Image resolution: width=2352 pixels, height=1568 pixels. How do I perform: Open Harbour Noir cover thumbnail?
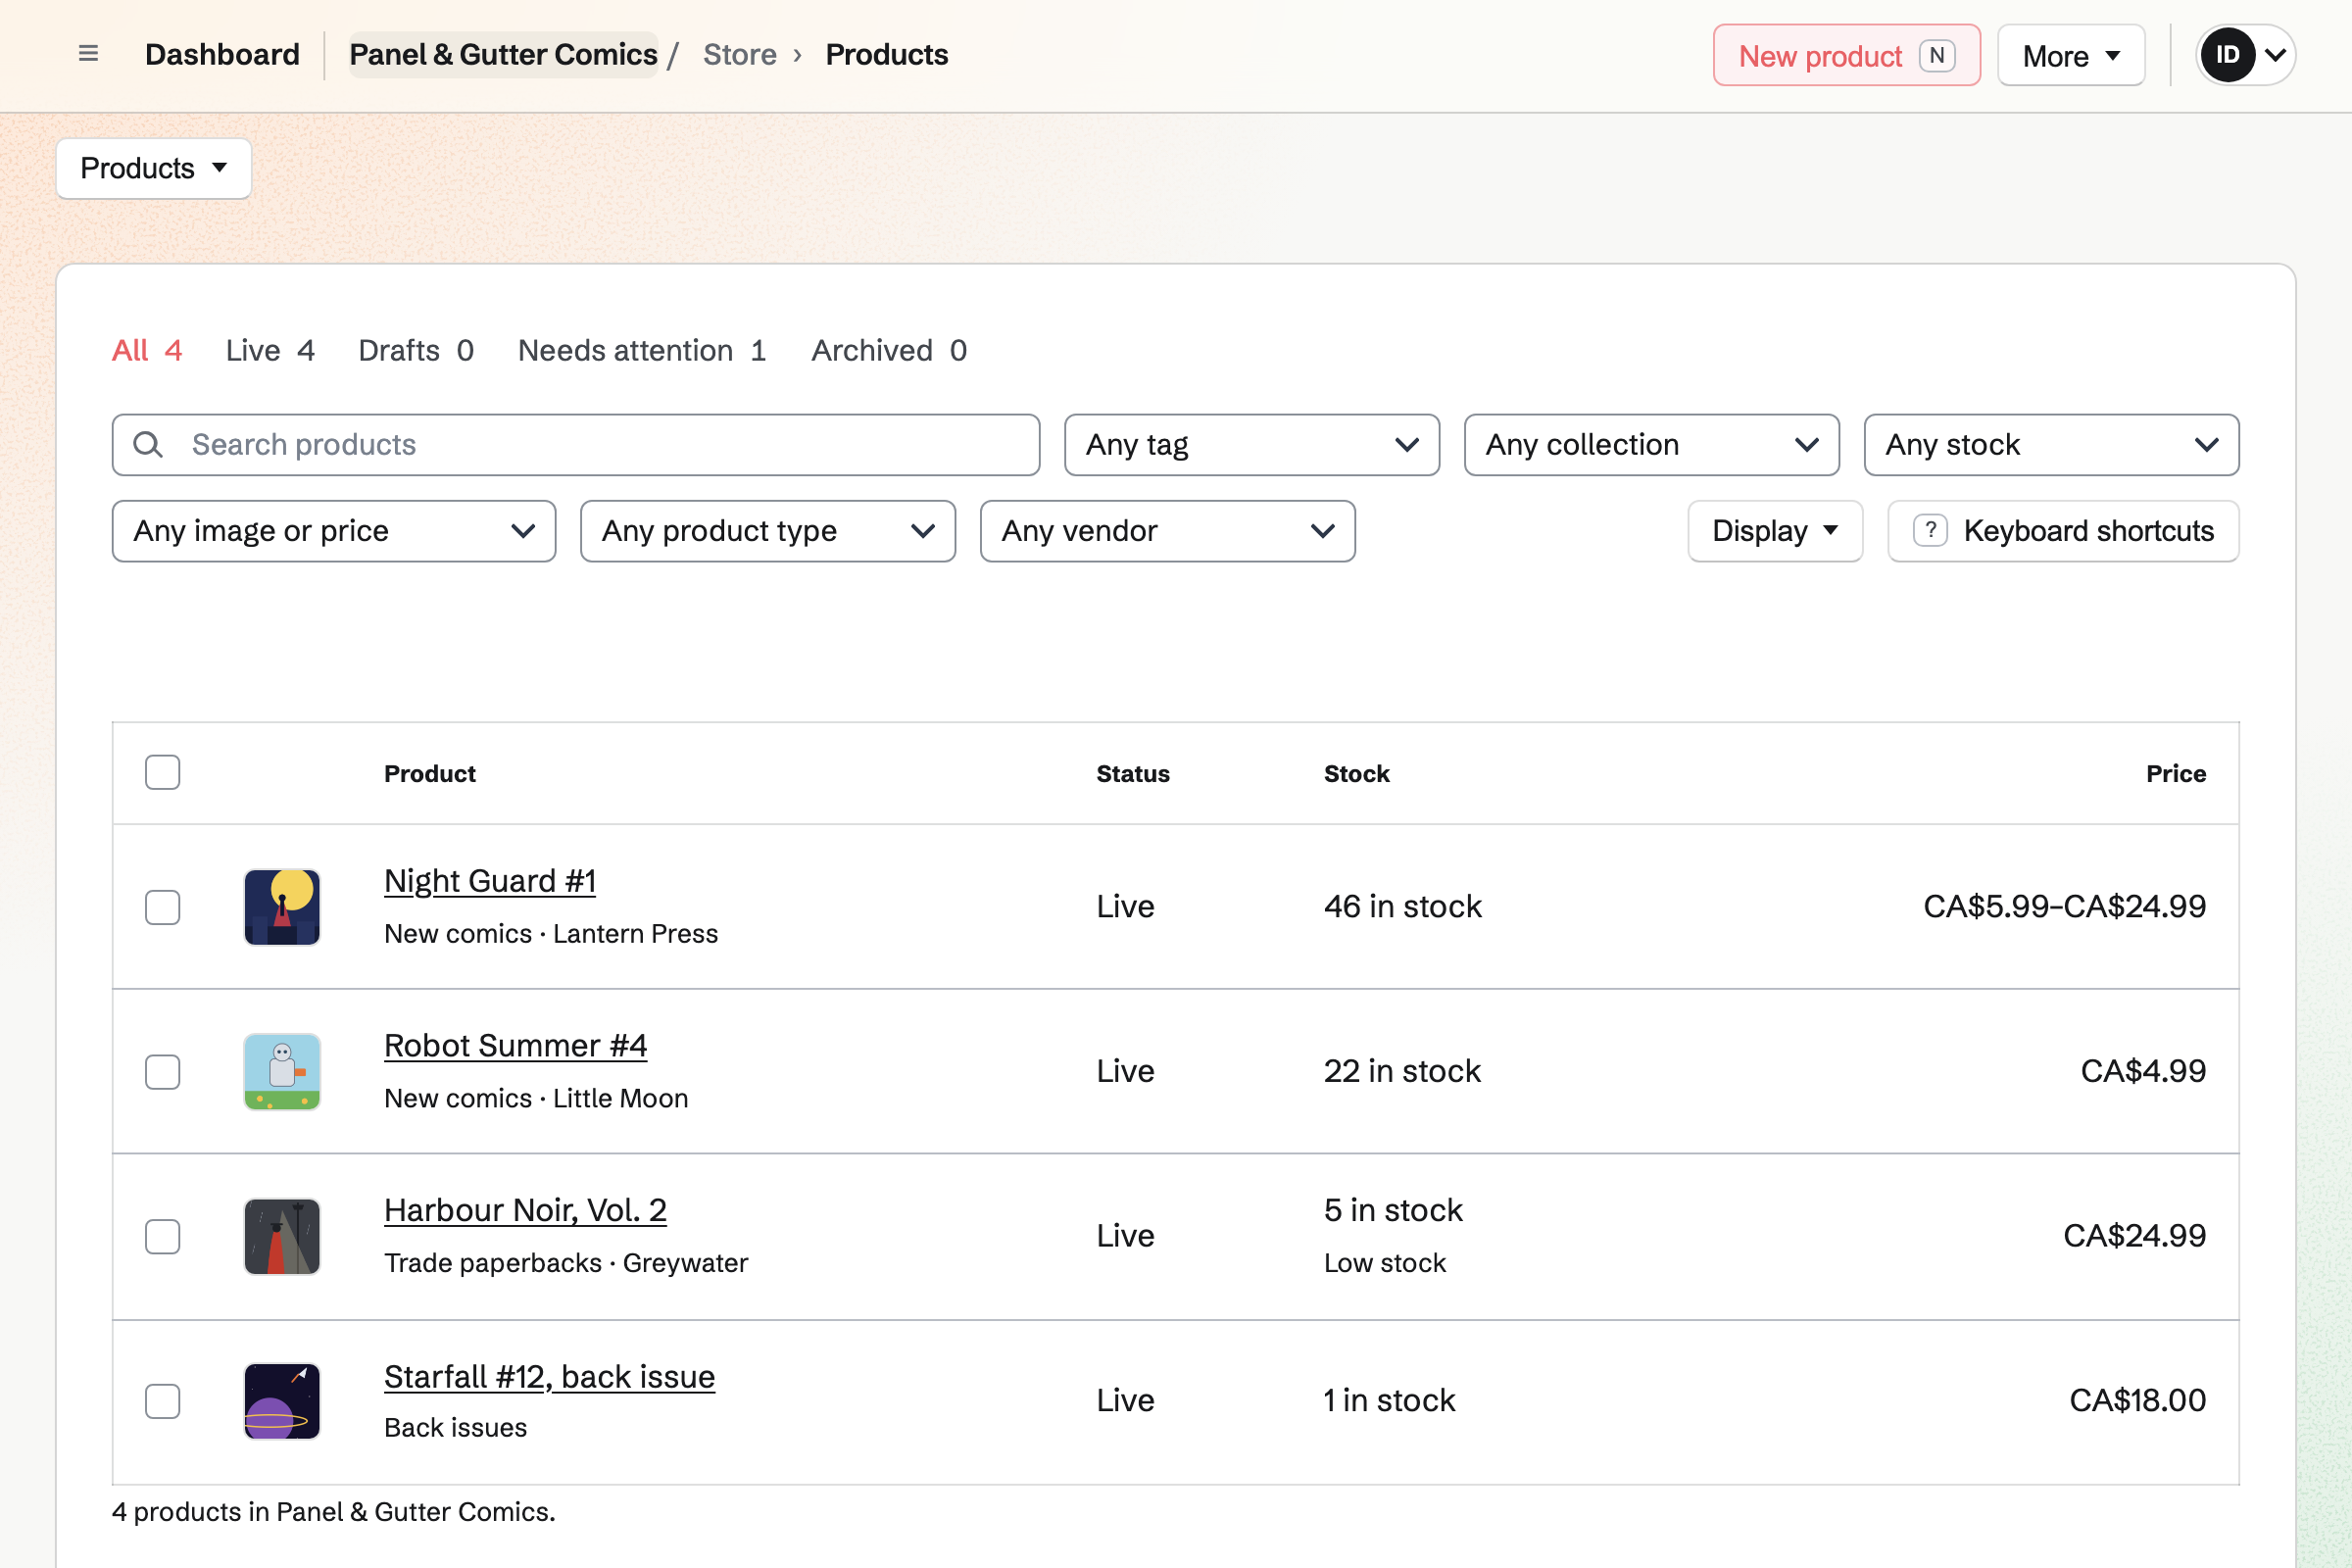click(x=282, y=1237)
